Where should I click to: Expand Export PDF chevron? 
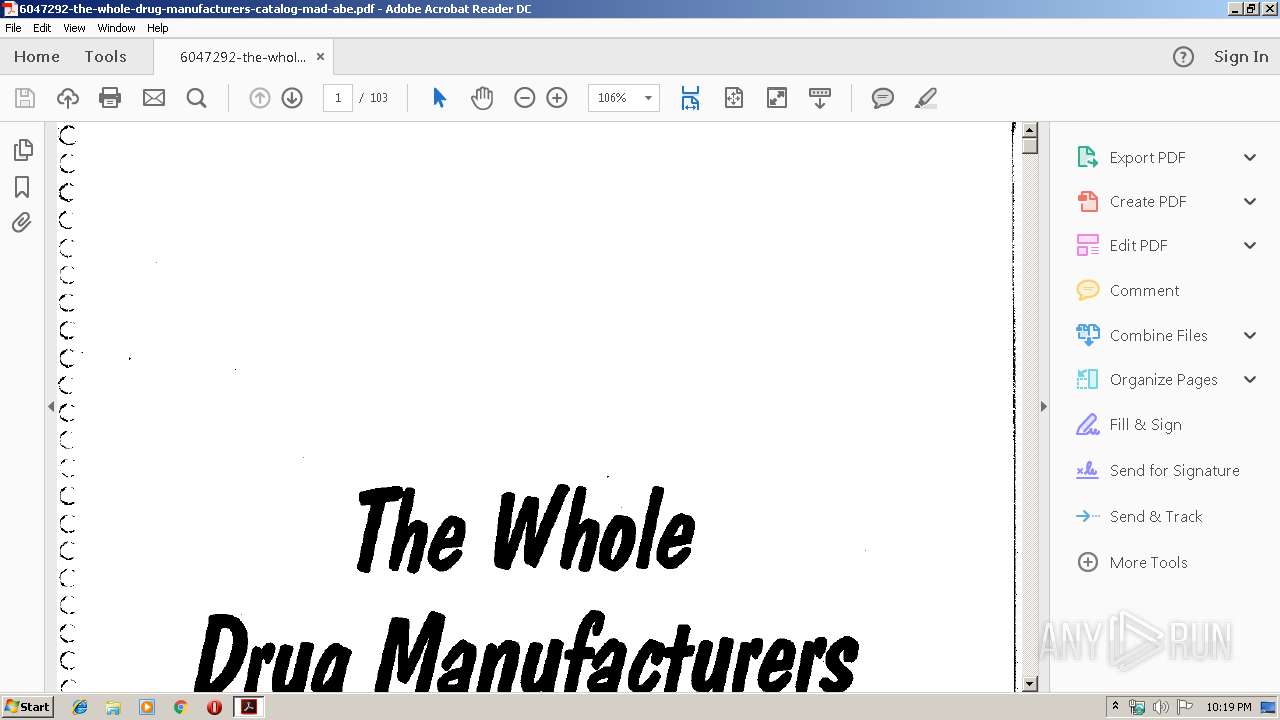pyautogui.click(x=1250, y=157)
